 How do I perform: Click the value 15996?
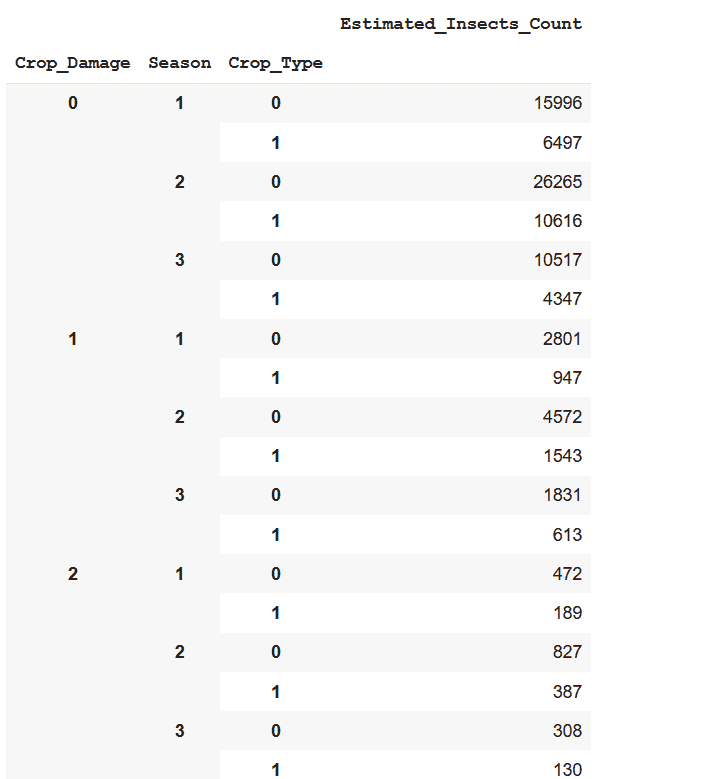point(557,103)
